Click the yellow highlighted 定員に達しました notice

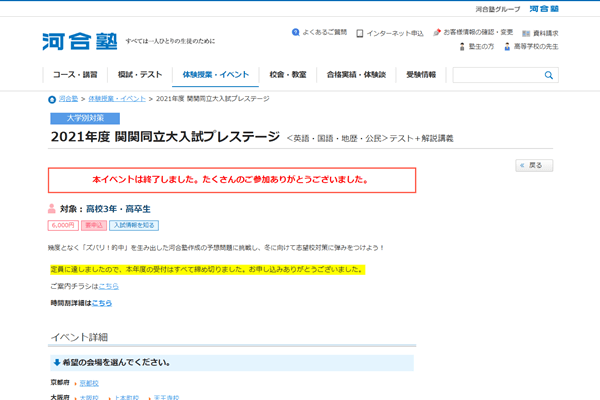[207, 269]
